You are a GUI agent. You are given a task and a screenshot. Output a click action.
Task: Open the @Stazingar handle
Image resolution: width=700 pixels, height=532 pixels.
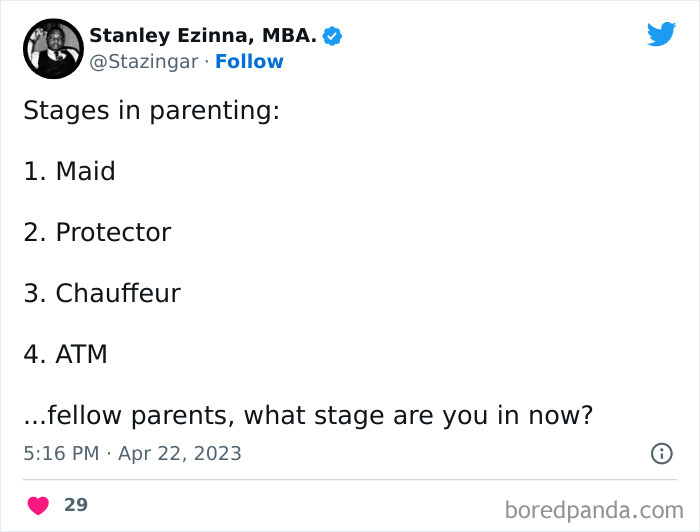pyautogui.click(x=144, y=62)
